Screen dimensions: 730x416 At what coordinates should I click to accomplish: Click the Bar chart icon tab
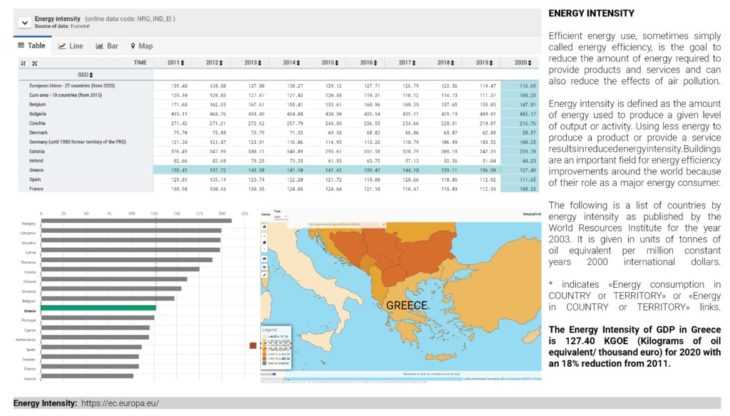105,46
